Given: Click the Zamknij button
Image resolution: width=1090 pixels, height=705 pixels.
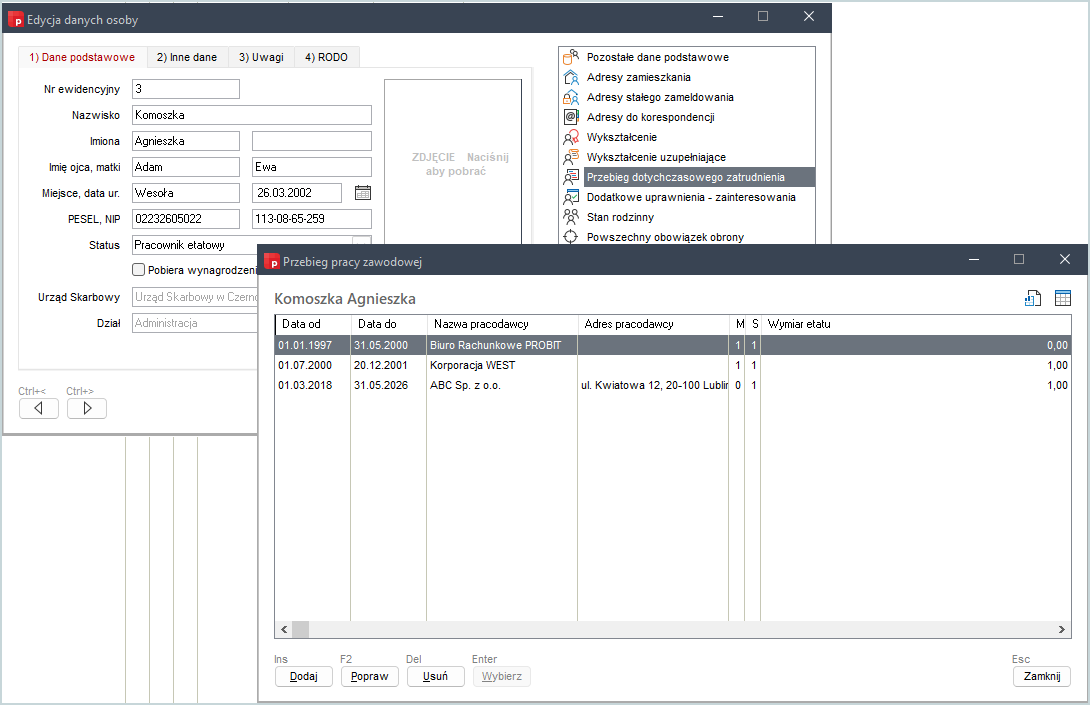Looking at the screenshot, I should click(1041, 676).
